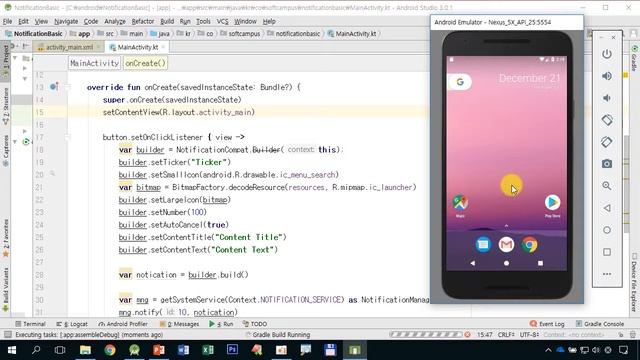
Task: Open Windows Start menu
Action: pos(12,350)
